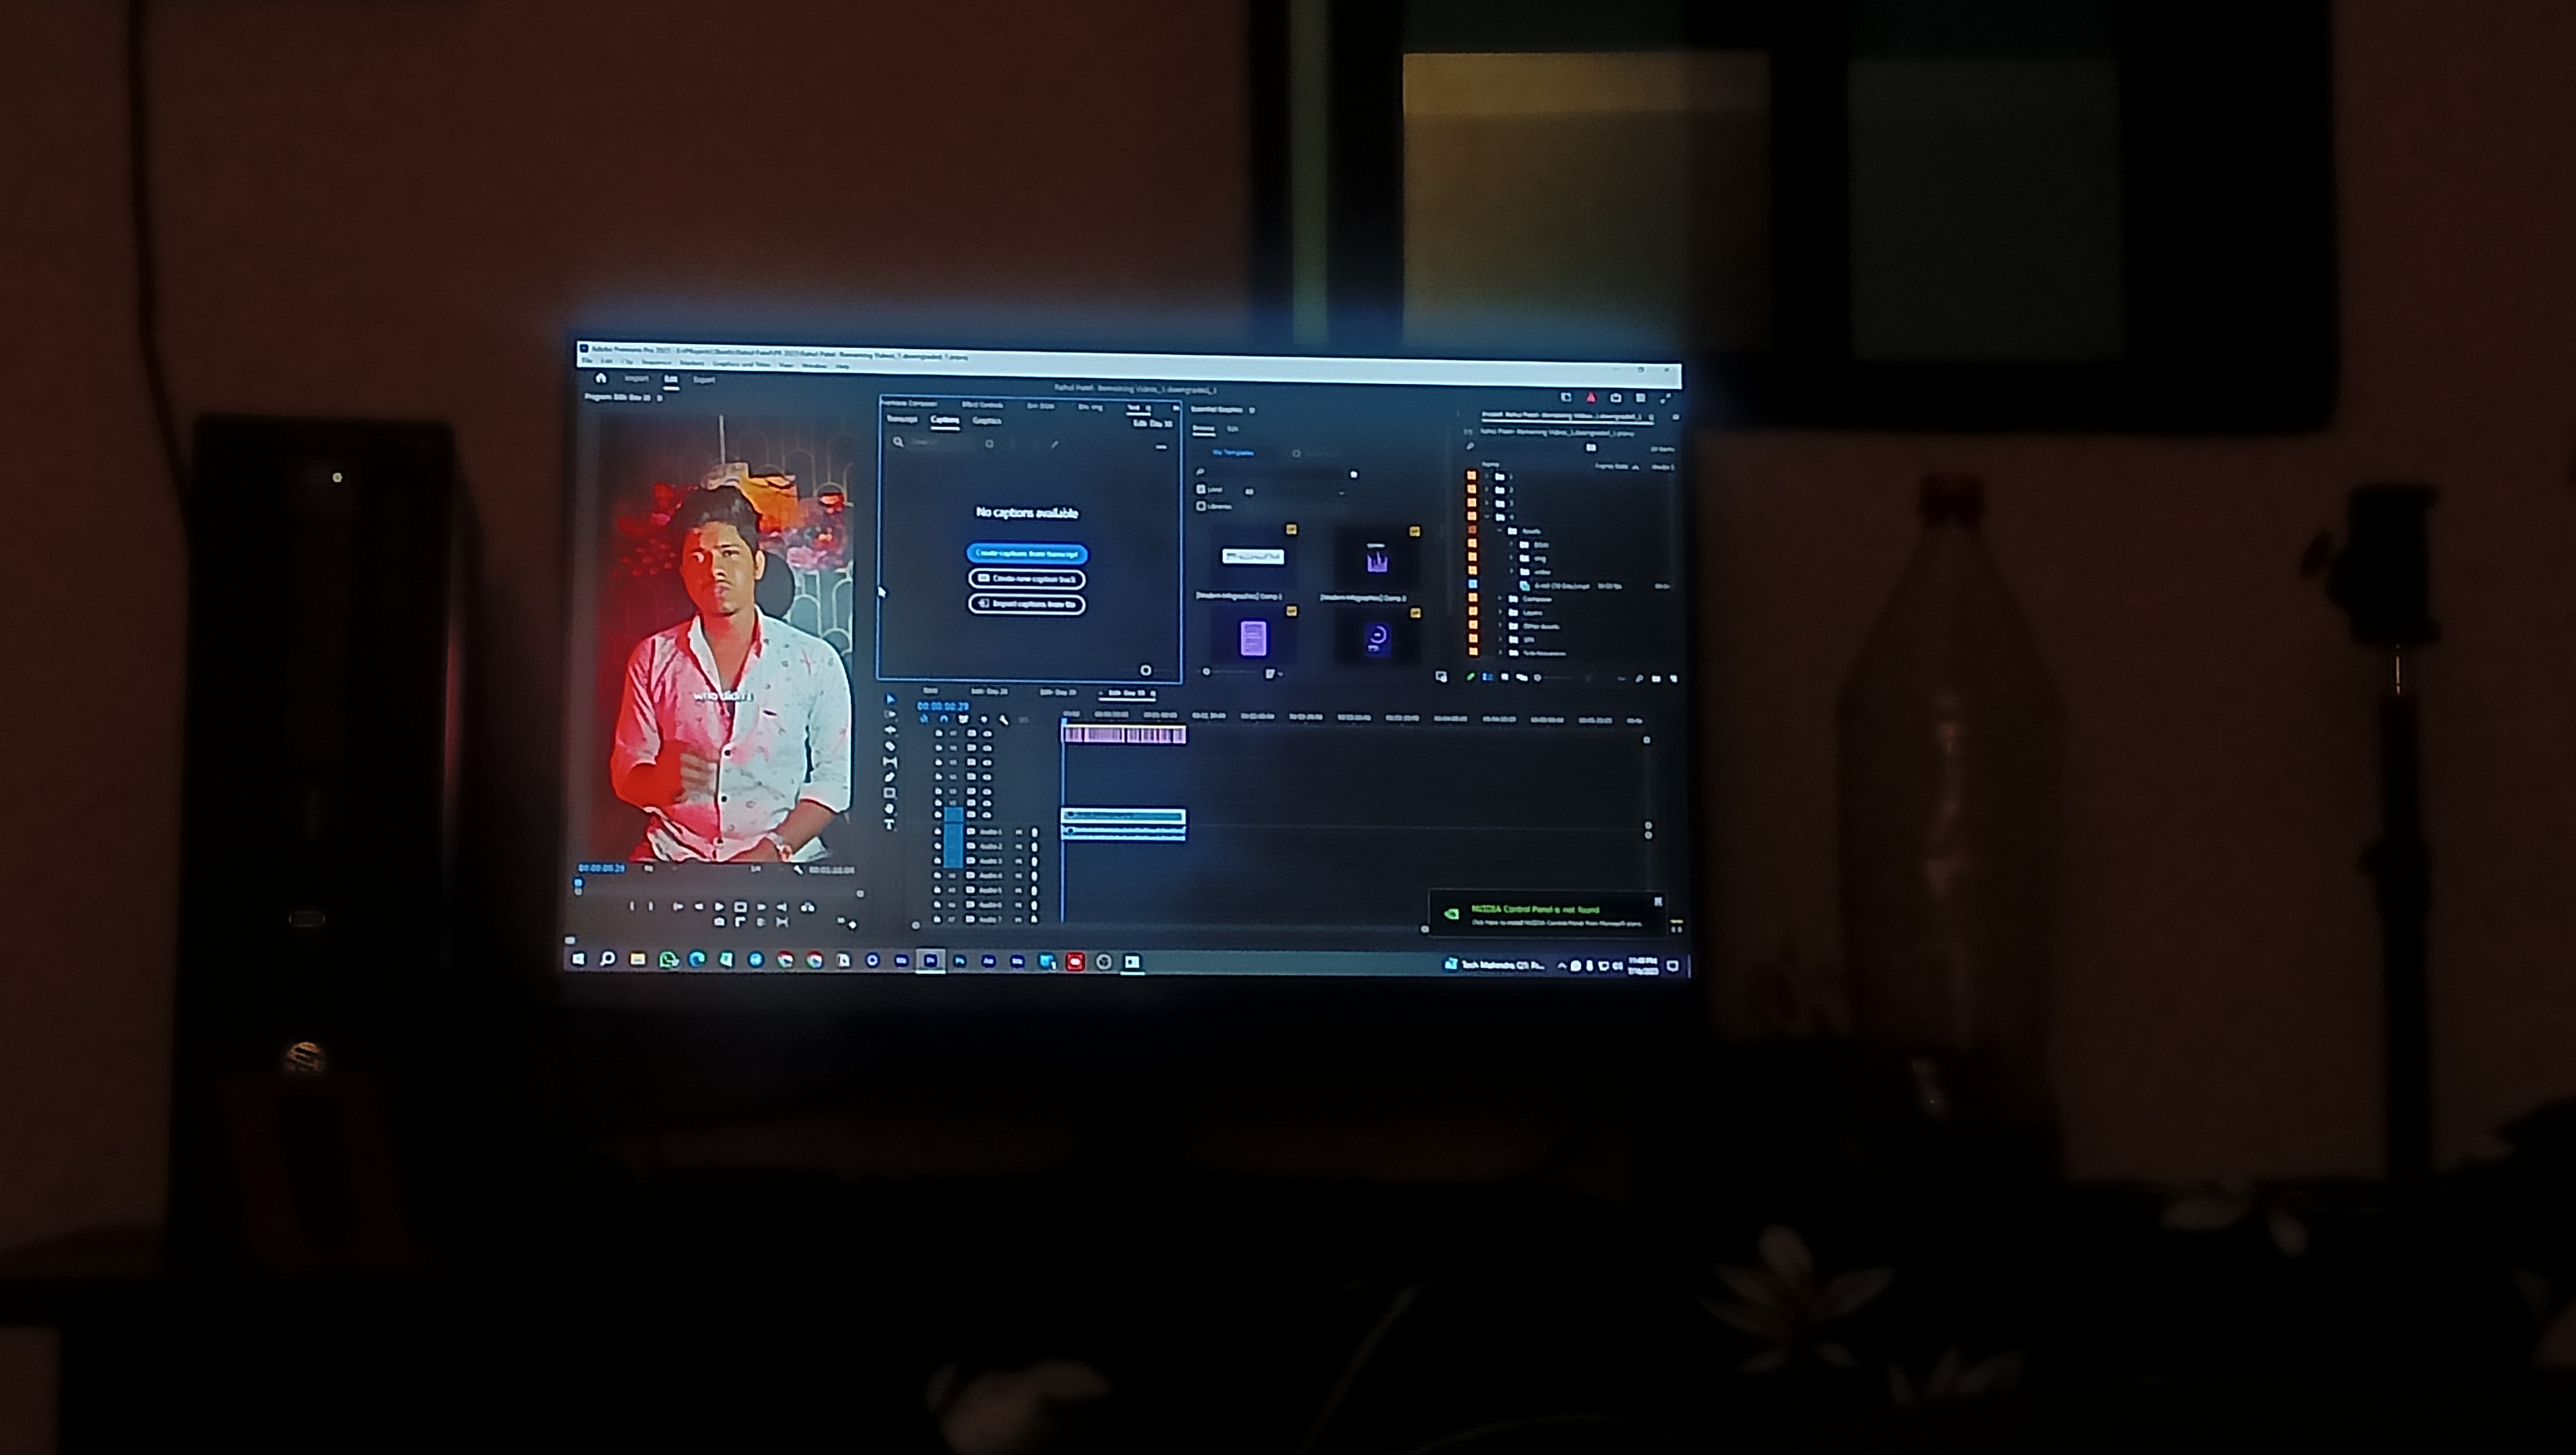Open the Import workspace tab
Image resolution: width=2576 pixels, height=1455 pixels.
click(636, 379)
